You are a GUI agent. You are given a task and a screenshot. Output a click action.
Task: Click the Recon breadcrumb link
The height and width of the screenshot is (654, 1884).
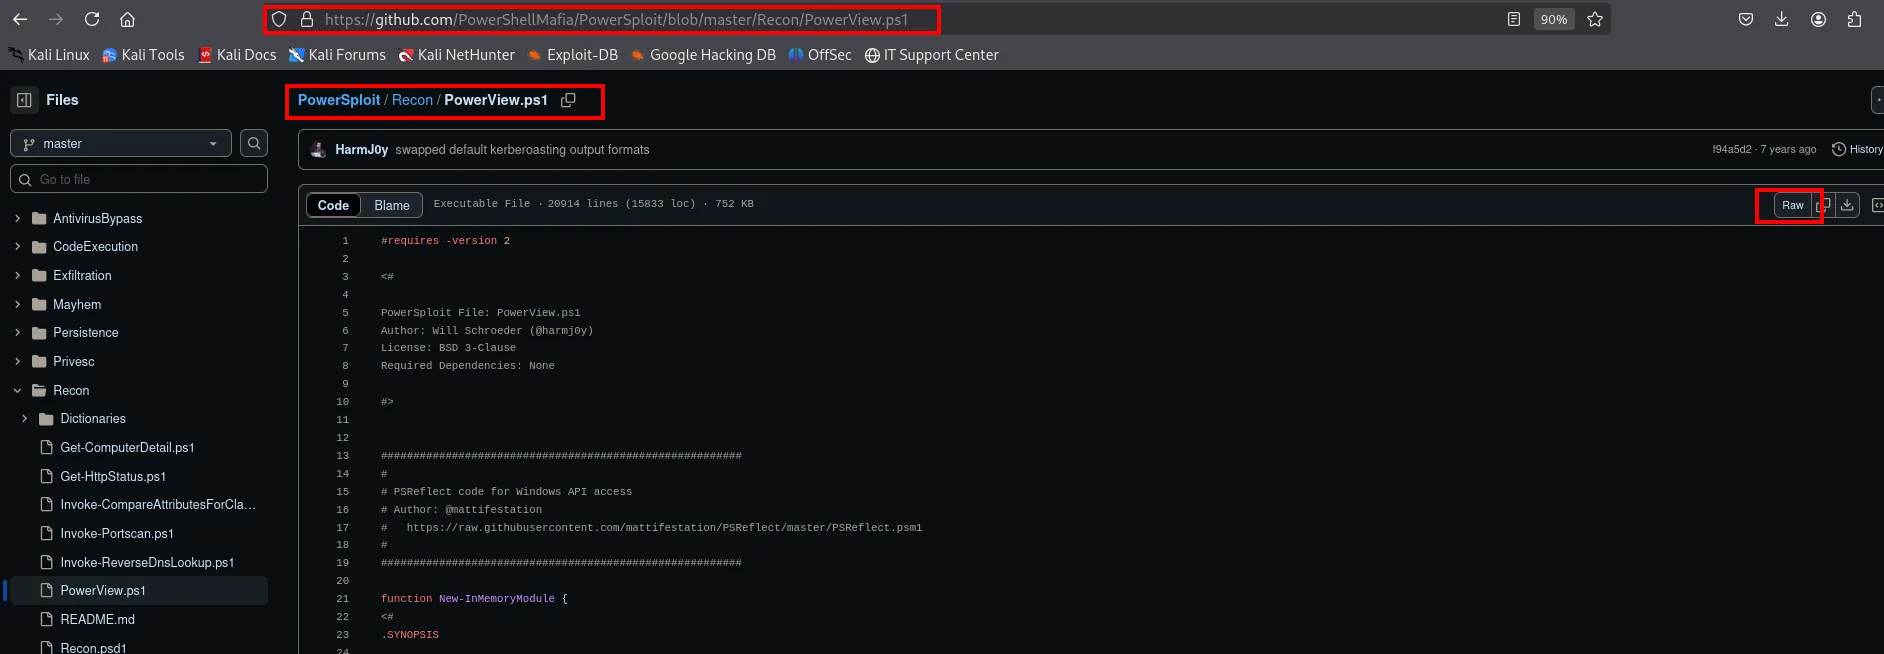pos(412,100)
